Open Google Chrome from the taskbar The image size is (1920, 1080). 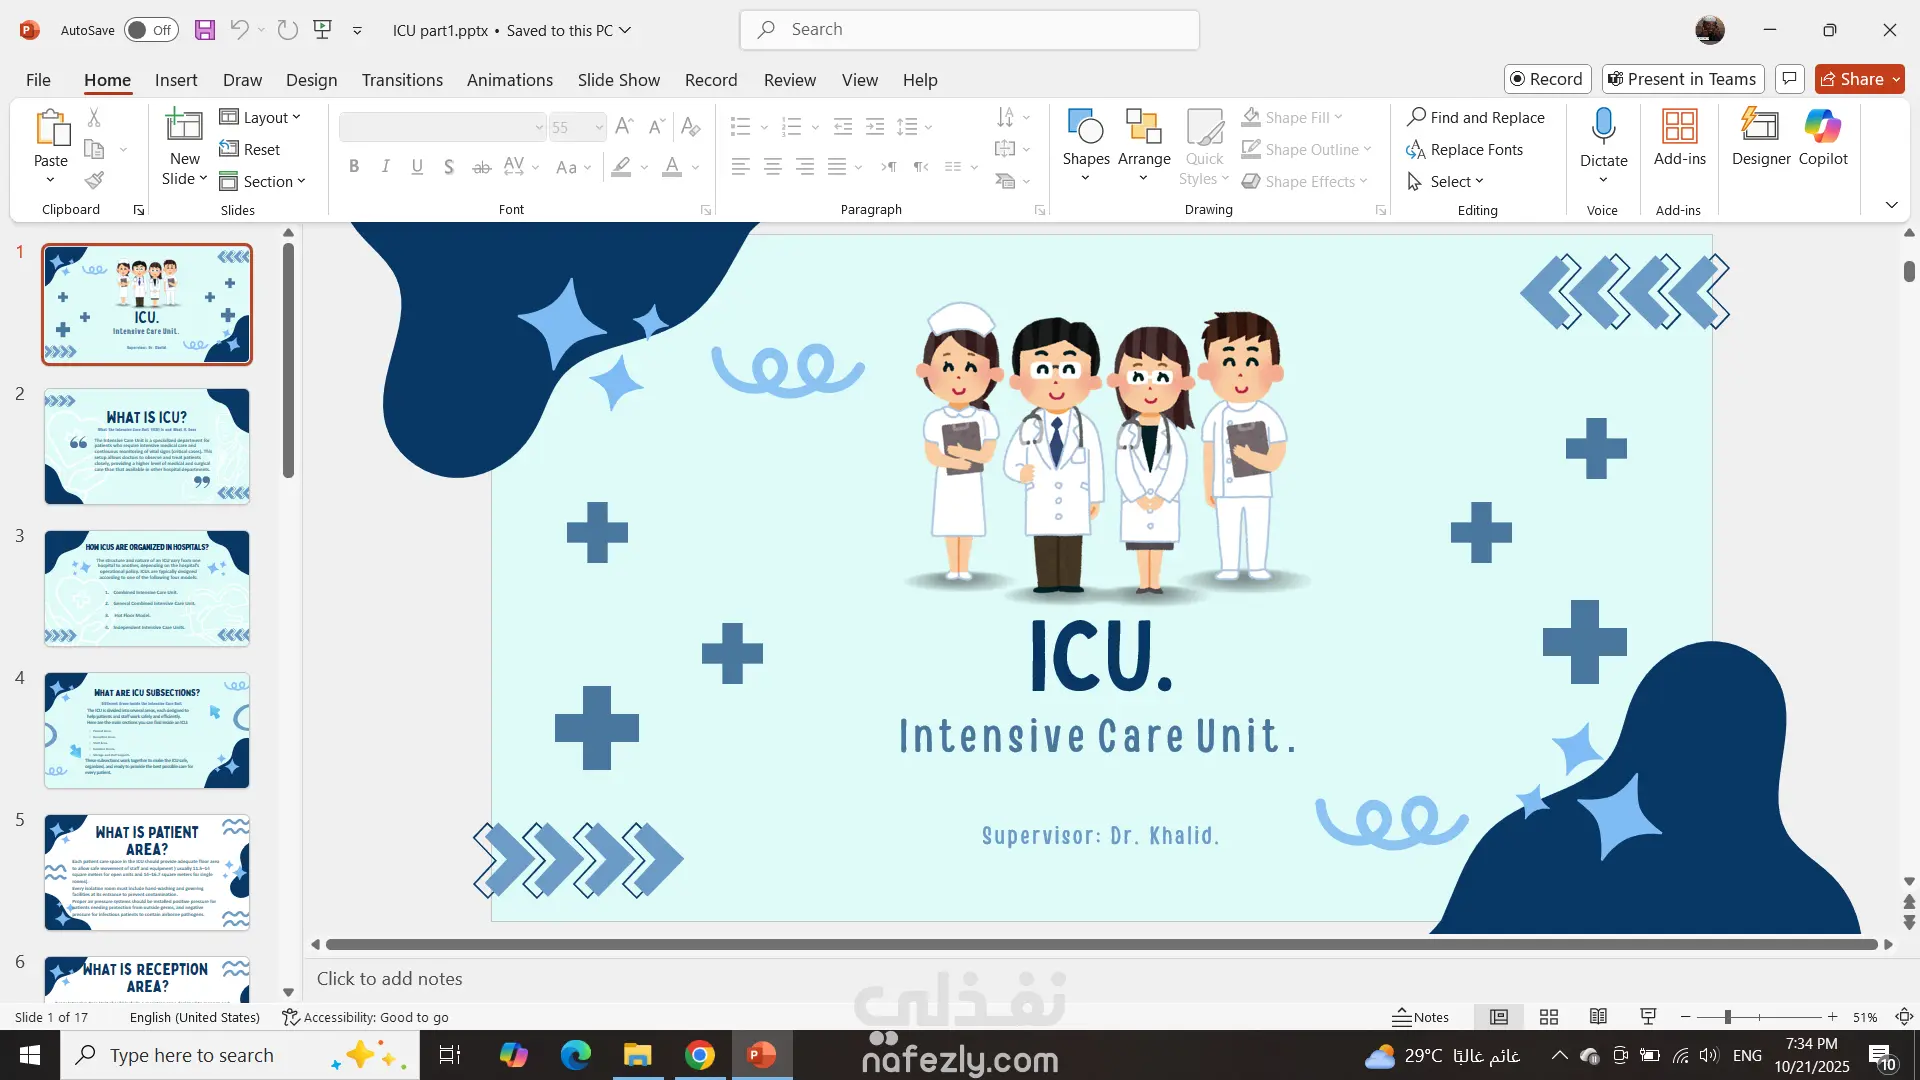[700, 1055]
